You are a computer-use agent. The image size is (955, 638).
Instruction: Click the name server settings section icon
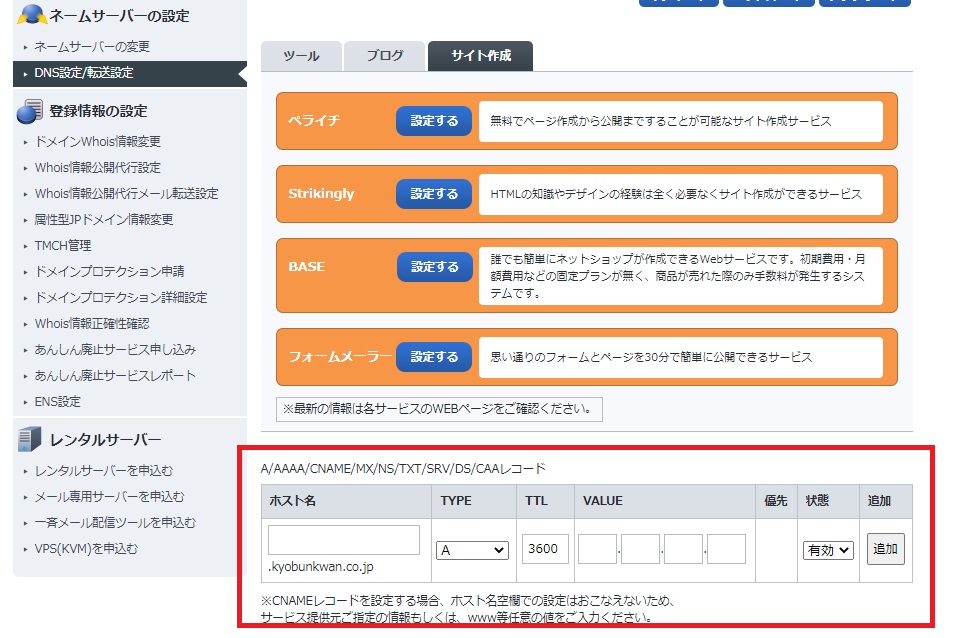coord(31,15)
